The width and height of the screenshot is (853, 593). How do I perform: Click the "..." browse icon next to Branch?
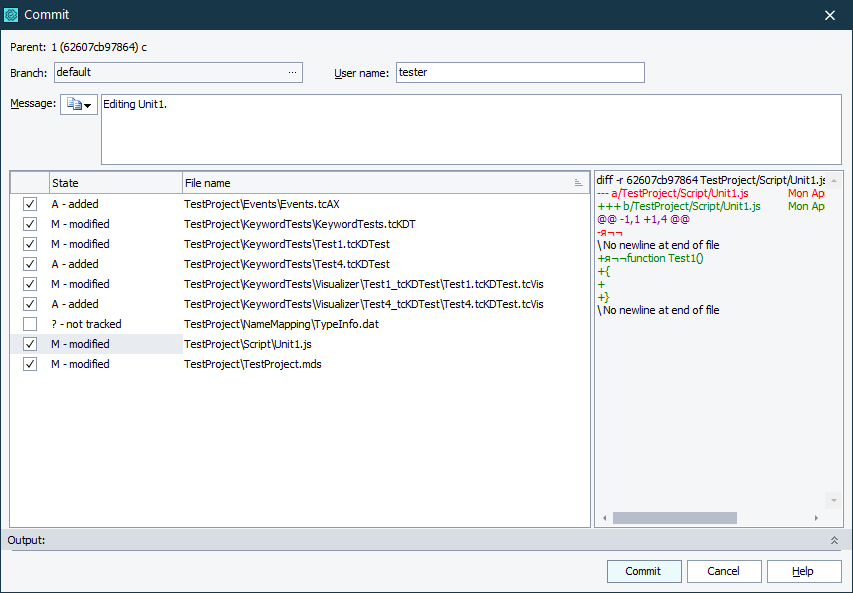click(292, 72)
